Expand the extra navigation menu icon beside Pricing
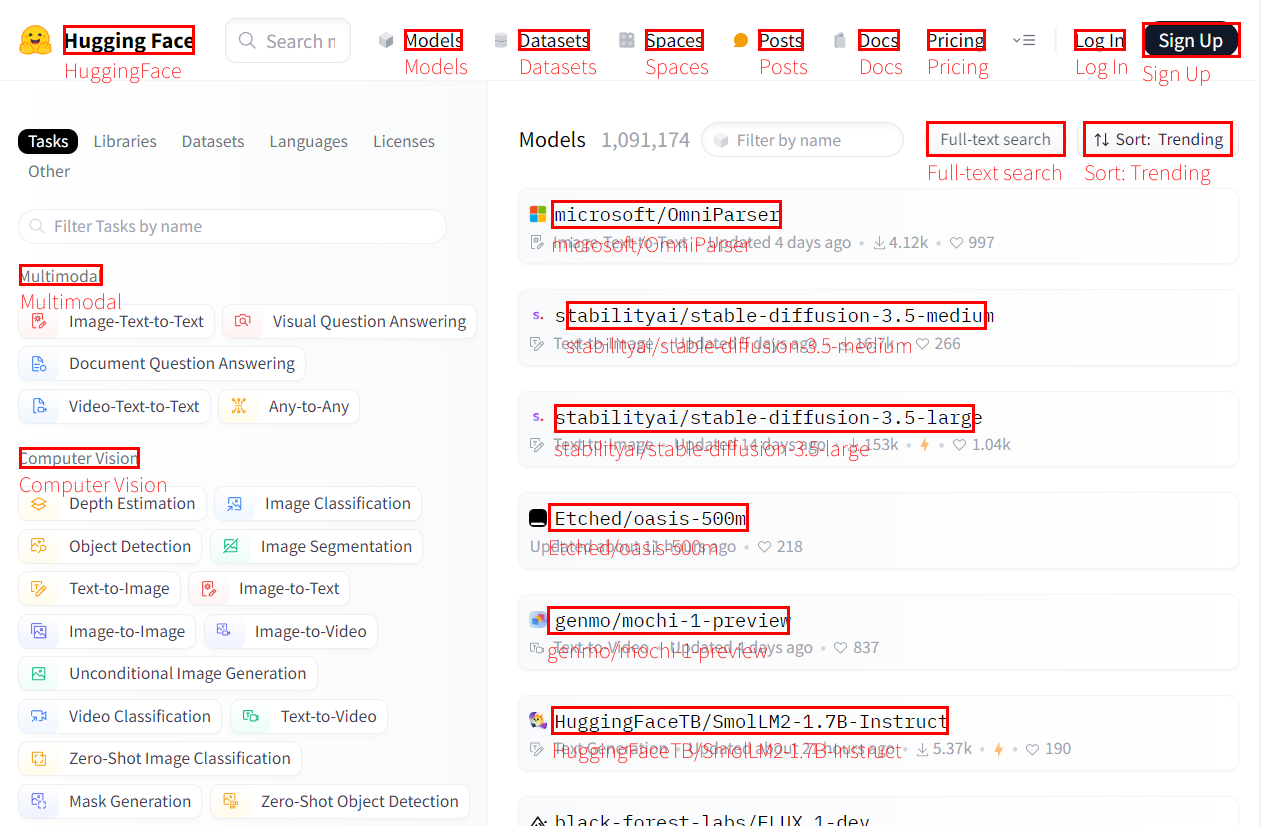The width and height of the screenshot is (1261, 826). (x=1023, y=40)
